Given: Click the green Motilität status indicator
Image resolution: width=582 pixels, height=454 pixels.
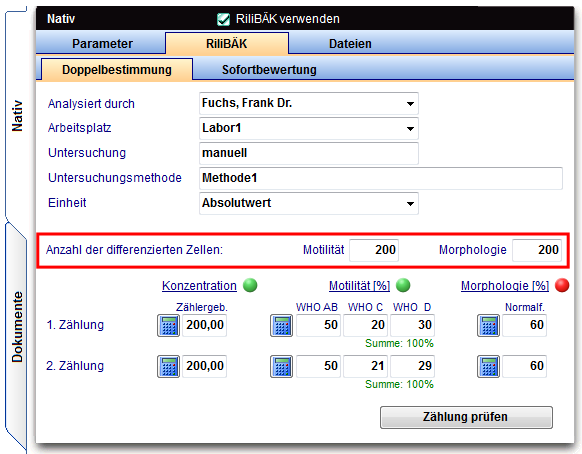Looking at the screenshot, I should coord(403,285).
